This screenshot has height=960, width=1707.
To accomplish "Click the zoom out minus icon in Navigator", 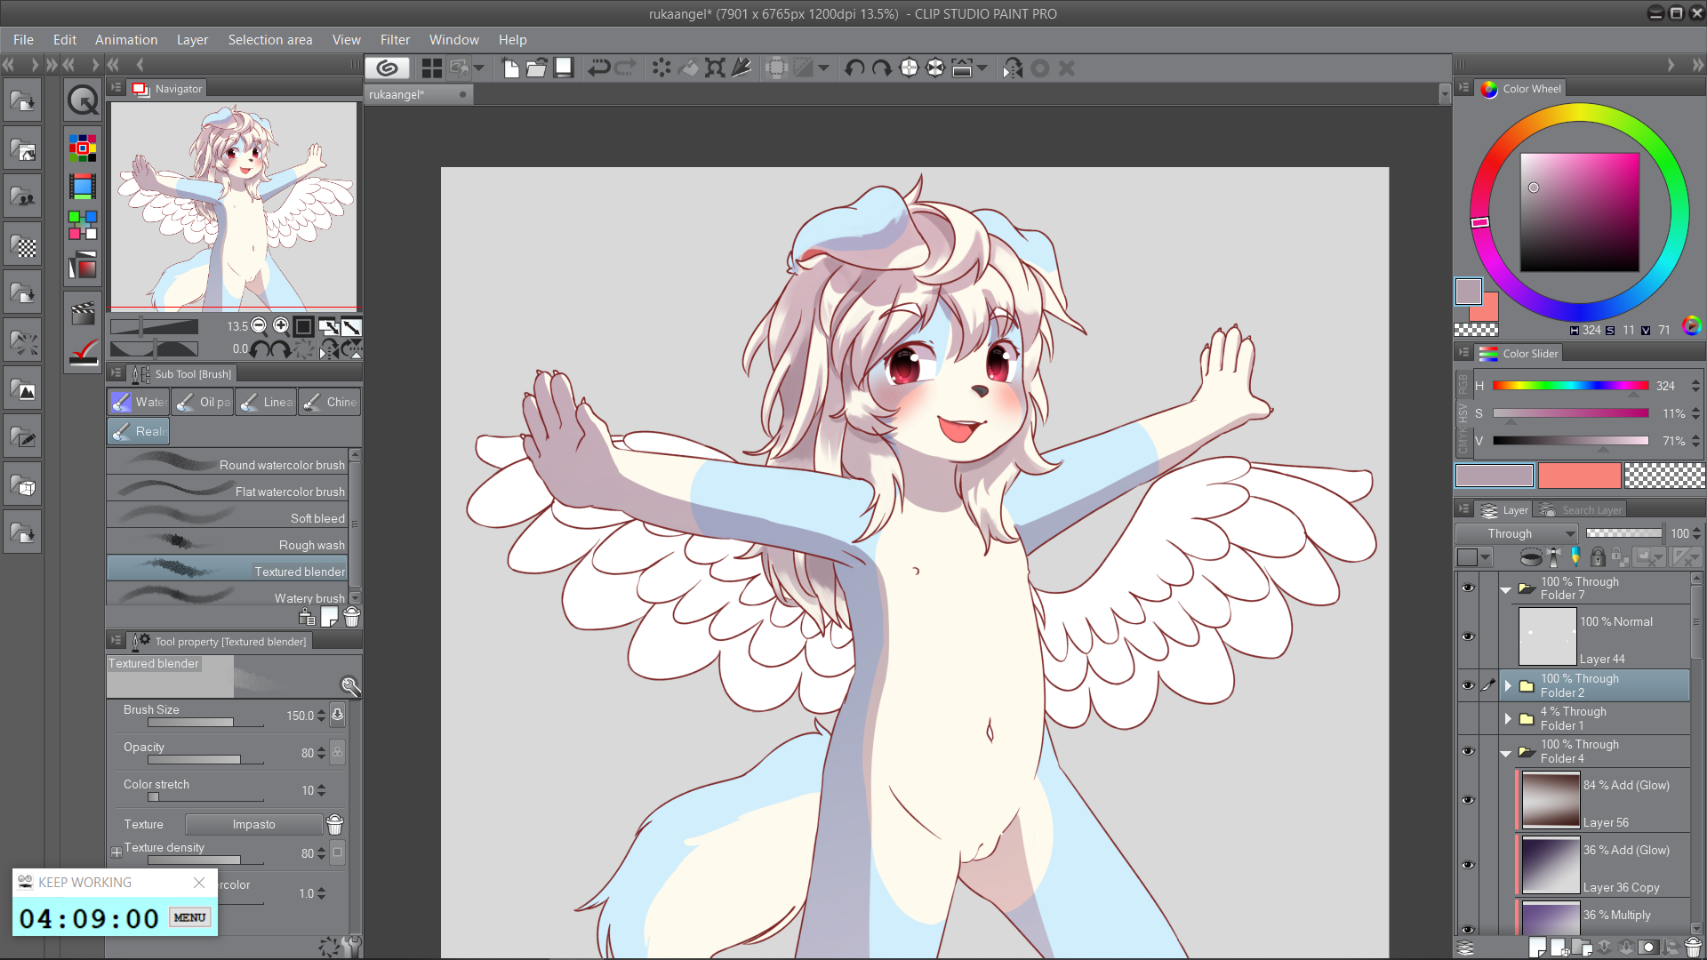I will (x=259, y=326).
